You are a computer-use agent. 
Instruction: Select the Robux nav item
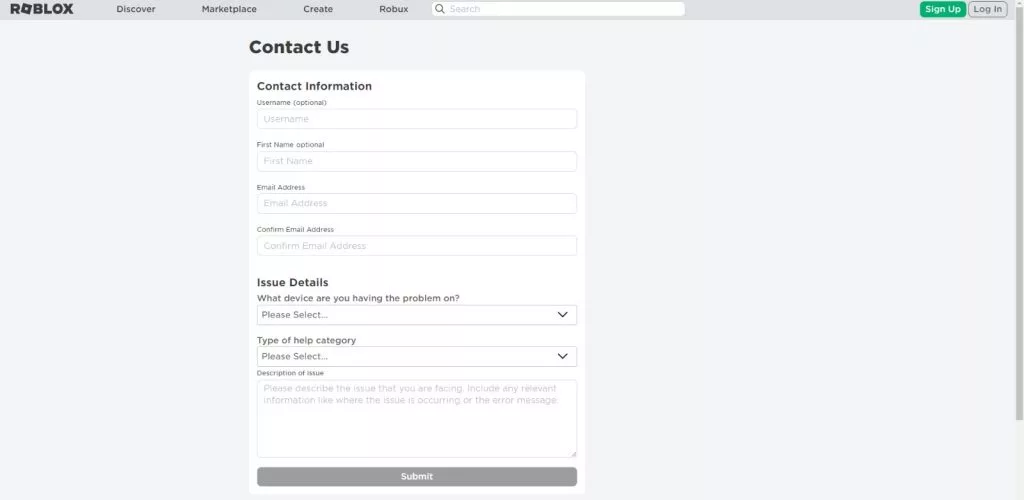[x=393, y=9]
